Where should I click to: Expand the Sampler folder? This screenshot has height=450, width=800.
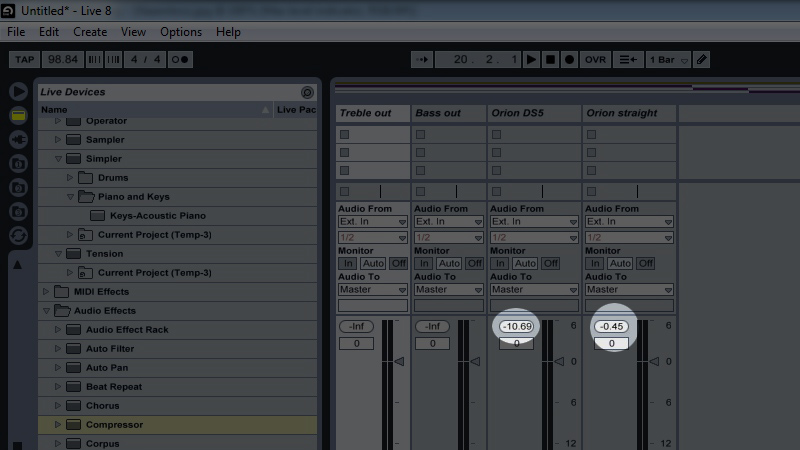[x=58, y=139]
